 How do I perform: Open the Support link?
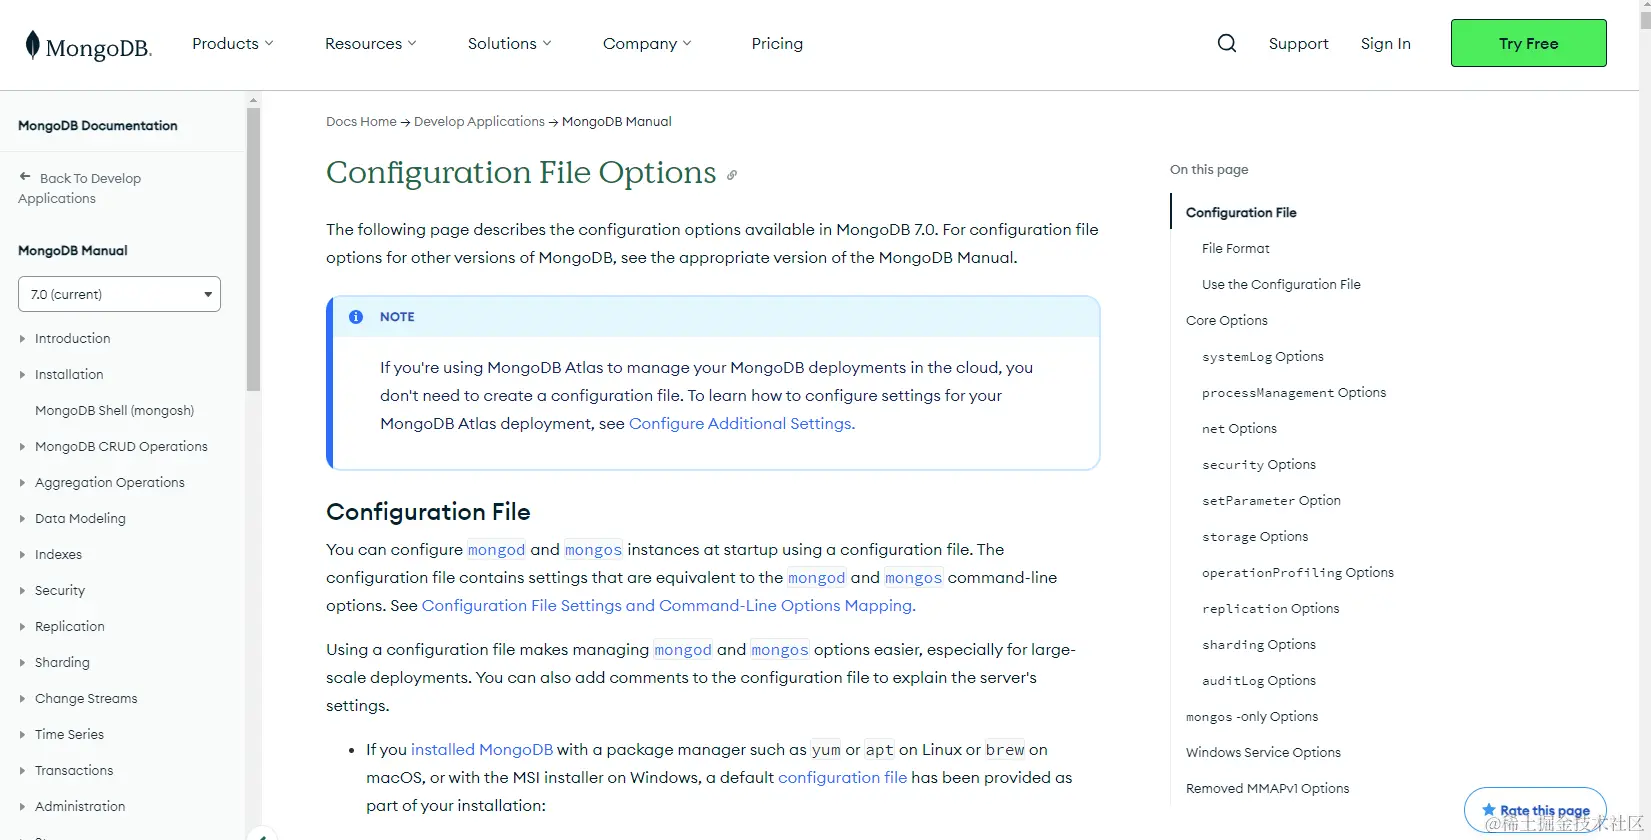coord(1298,43)
